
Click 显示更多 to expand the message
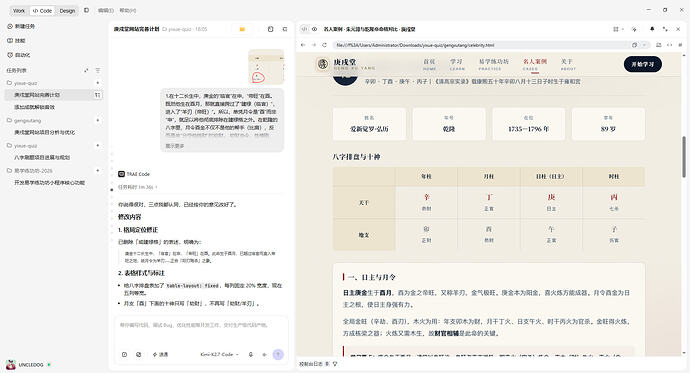point(175,146)
